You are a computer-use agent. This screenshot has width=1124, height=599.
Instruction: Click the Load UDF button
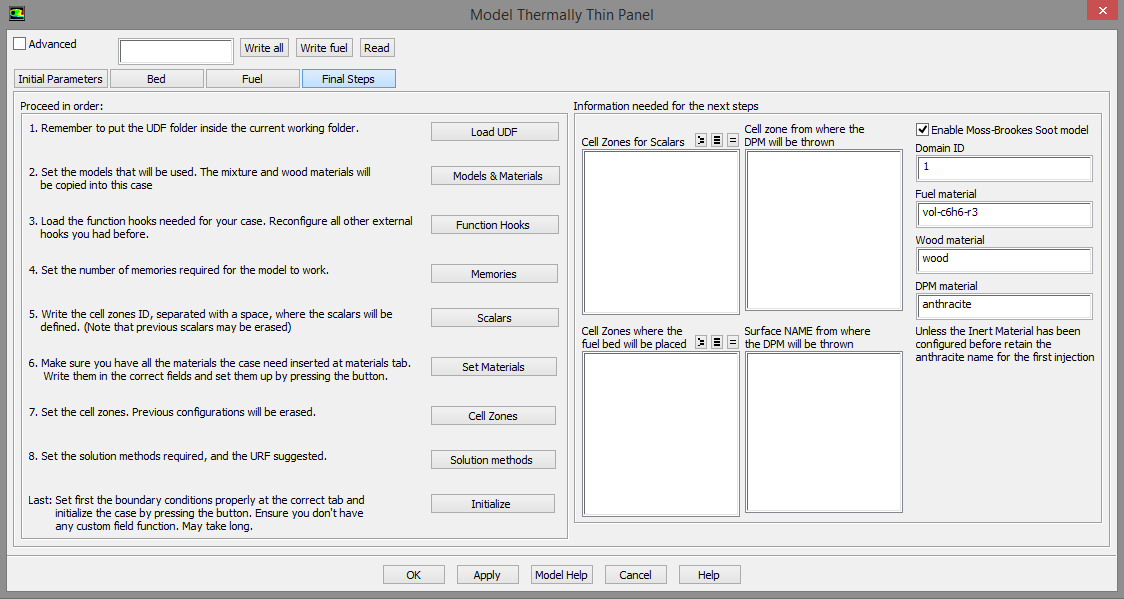click(x=494, y=132)
